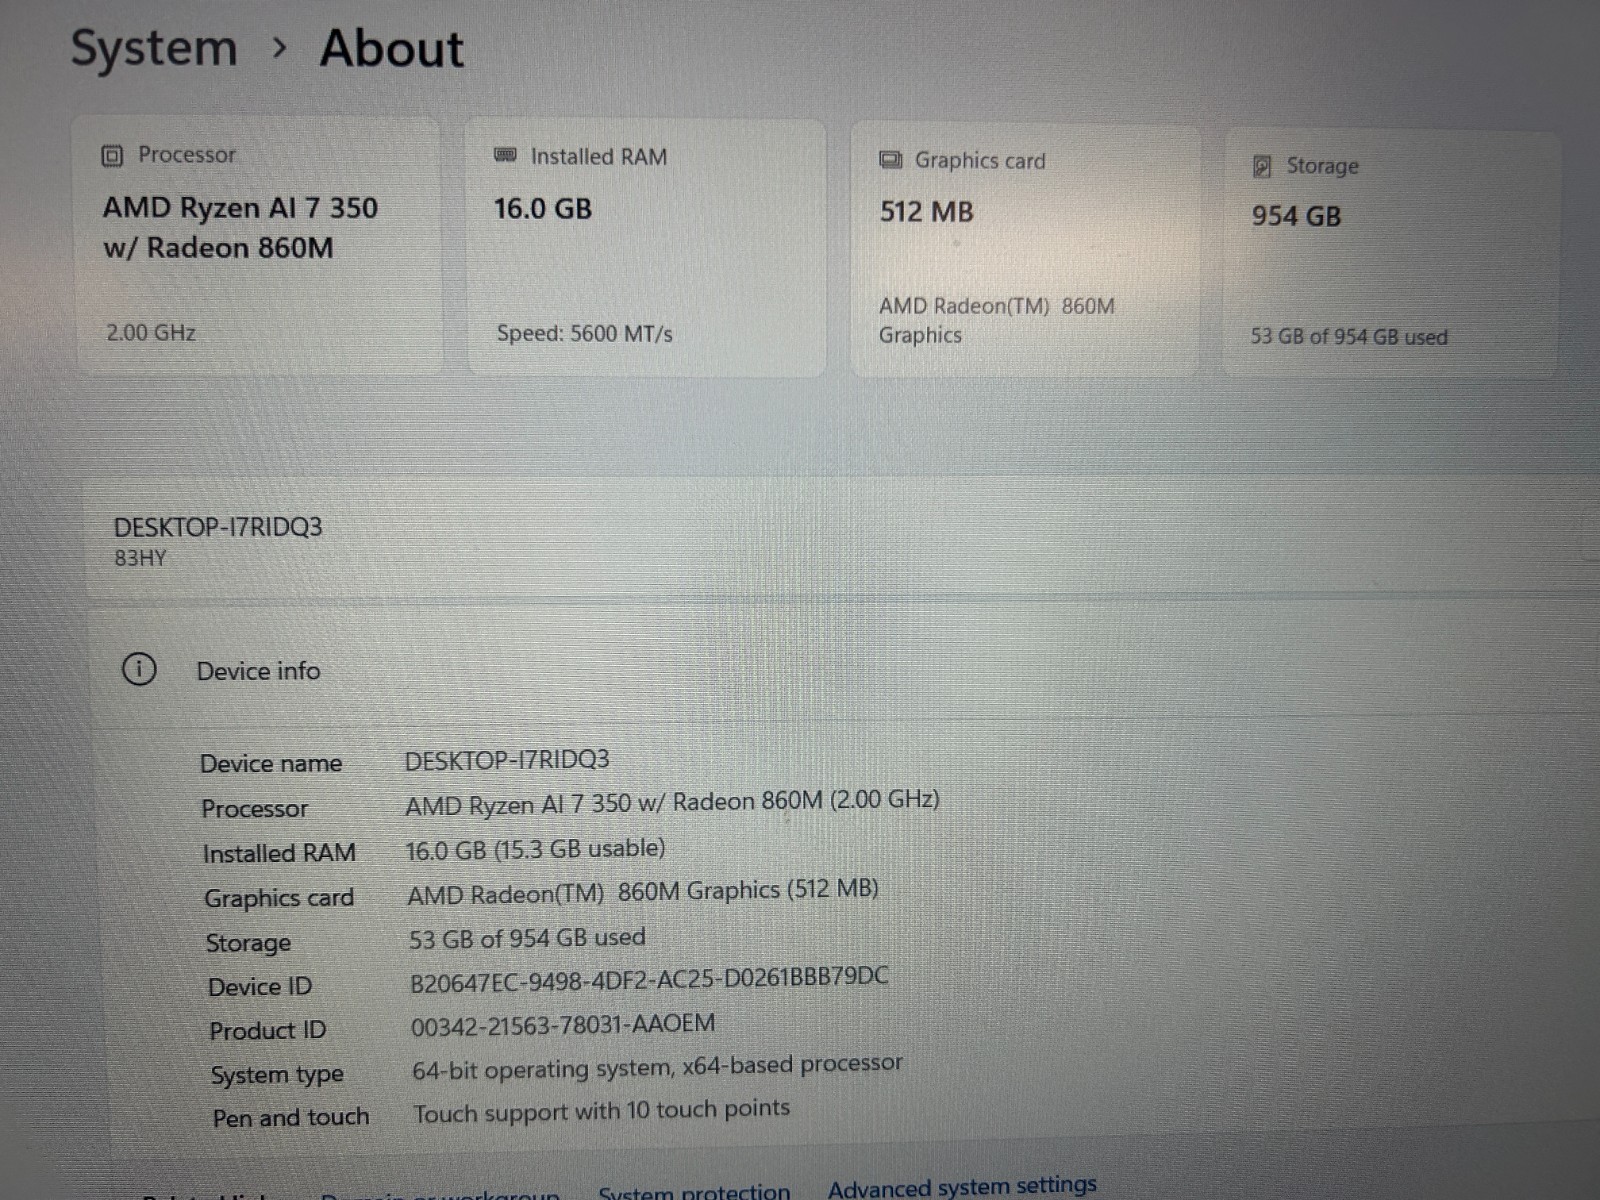Image resolution: width=1600 pixels, height=1200 pixels.
Task: Select Product ID value 00342-21563-78031-AAOEM
Action: tap(563, 1026)
